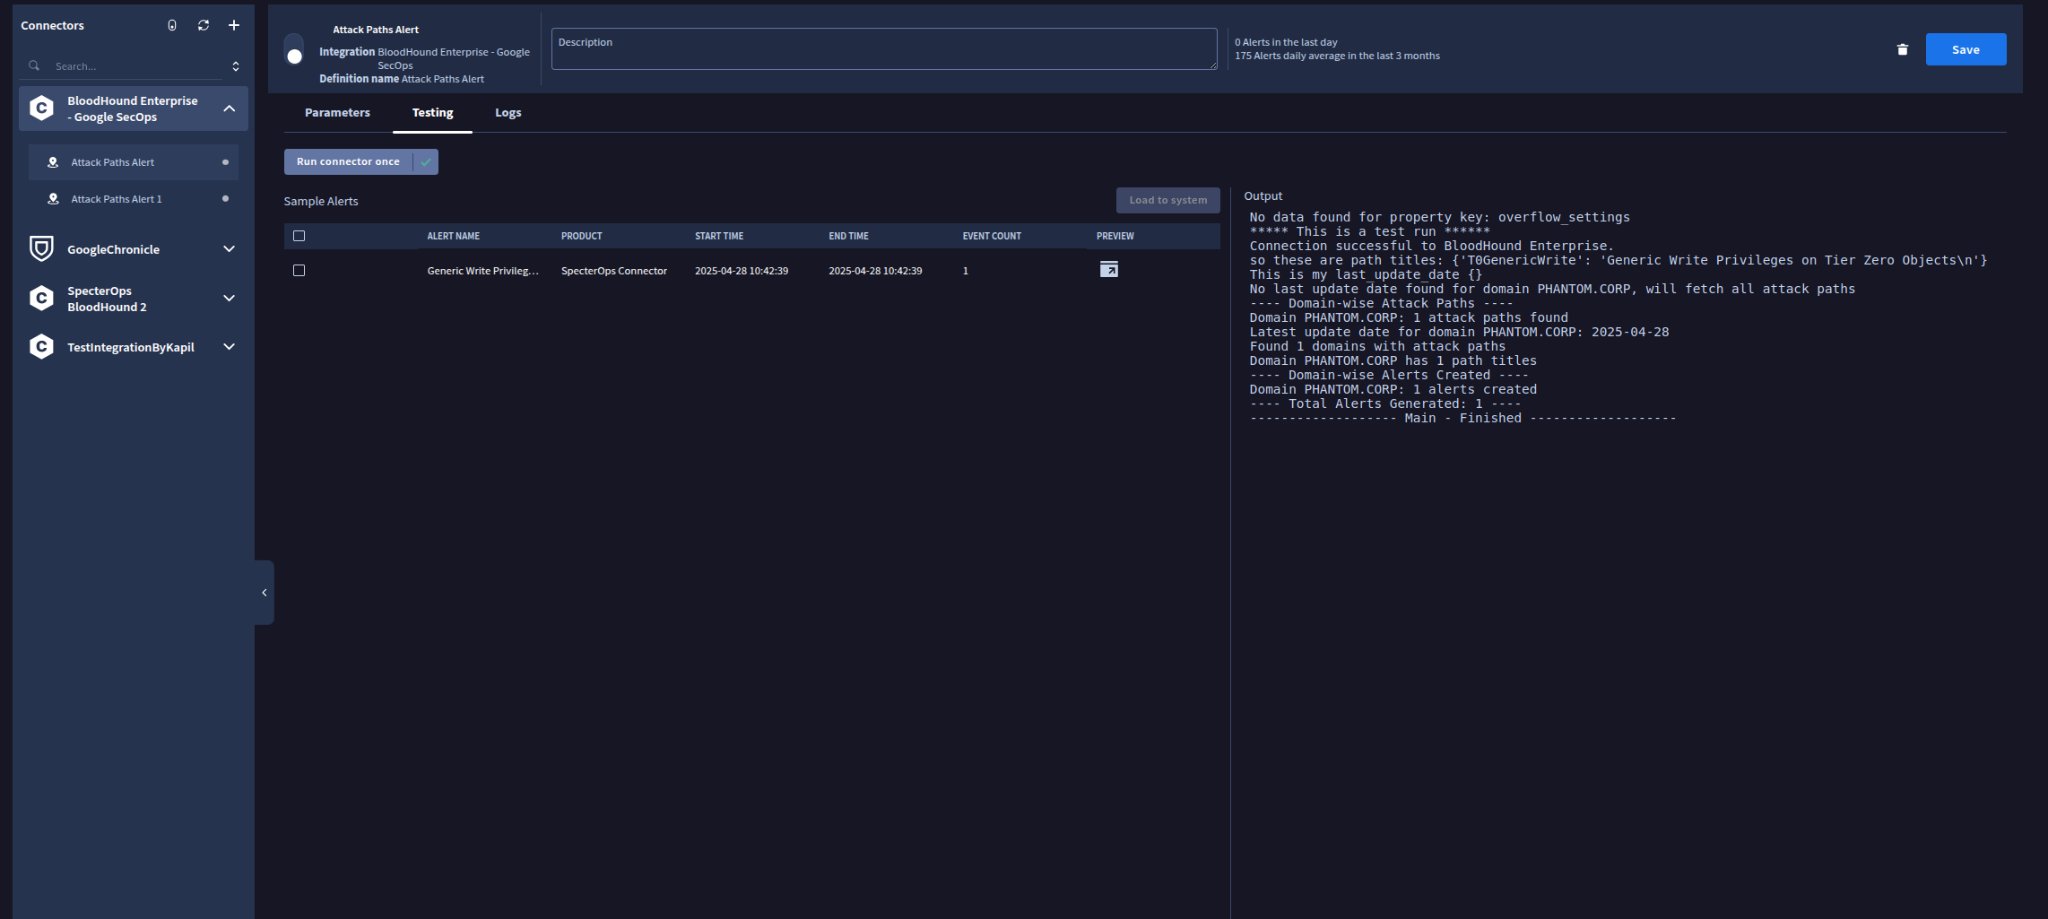Click the PREVIEW column header

click(x=1115, y=236)
